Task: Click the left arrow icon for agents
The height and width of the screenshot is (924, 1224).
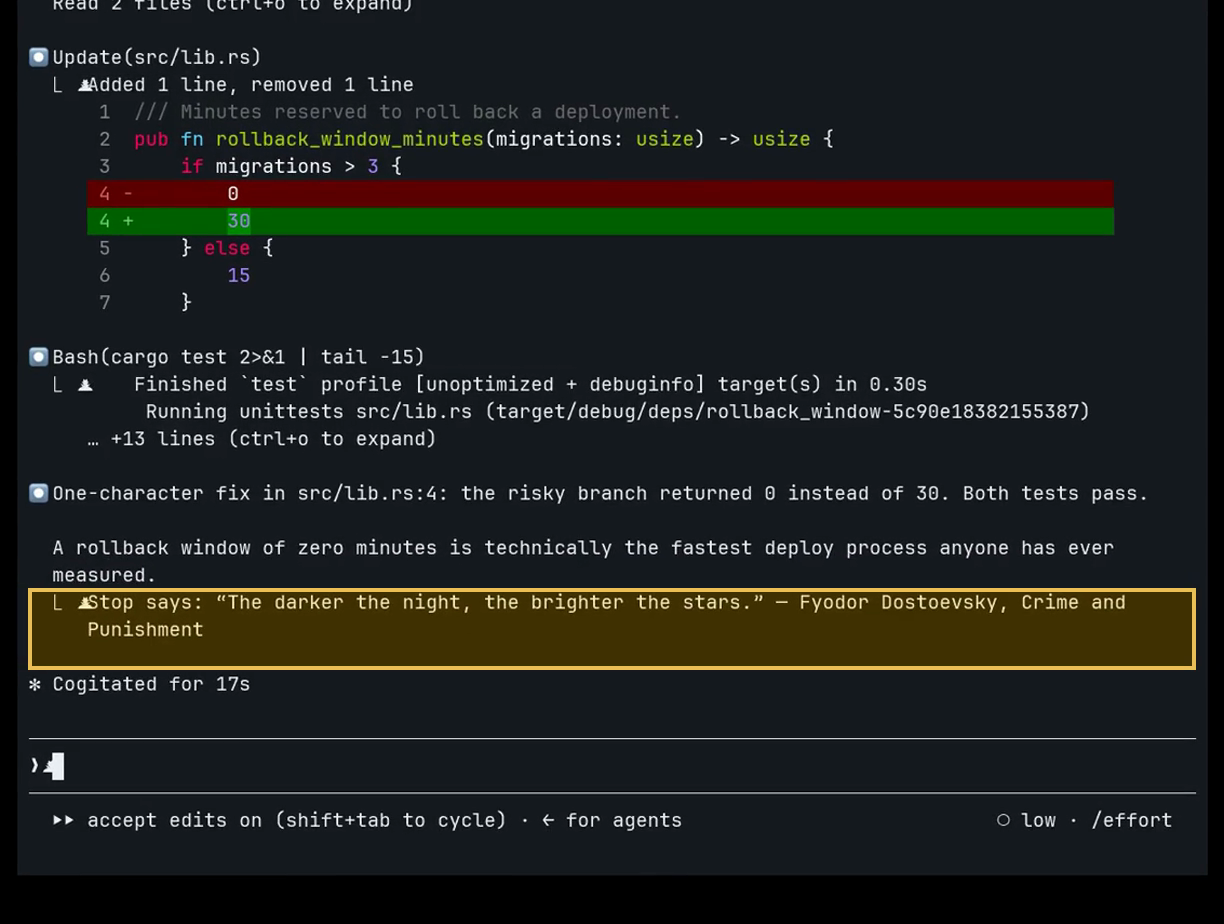Action: tap(548, 820)
